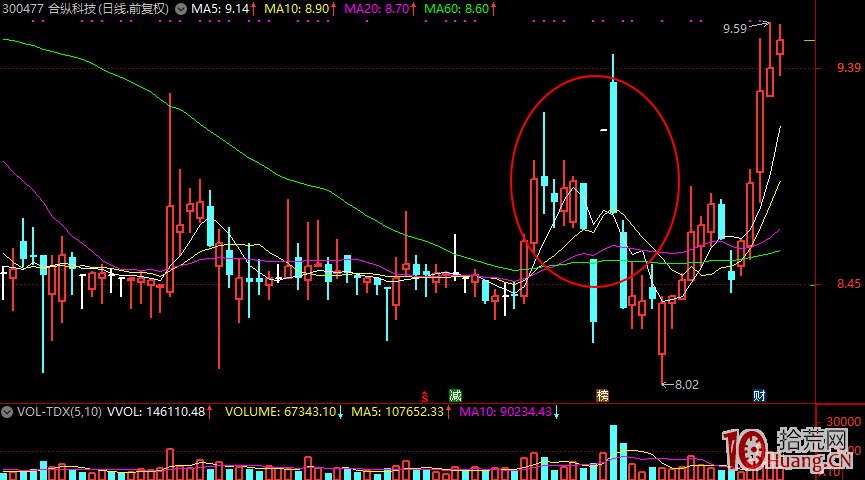Click the red 'S' marker icon
The width and height of the screenshot is (865, 480).
tap(425, 396)
